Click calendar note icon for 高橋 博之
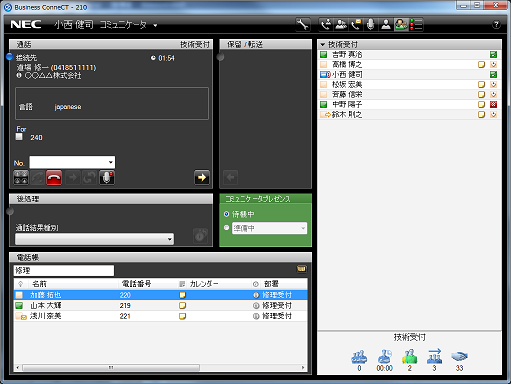Viewport: 511px width, 384px height. coord(481,65)
